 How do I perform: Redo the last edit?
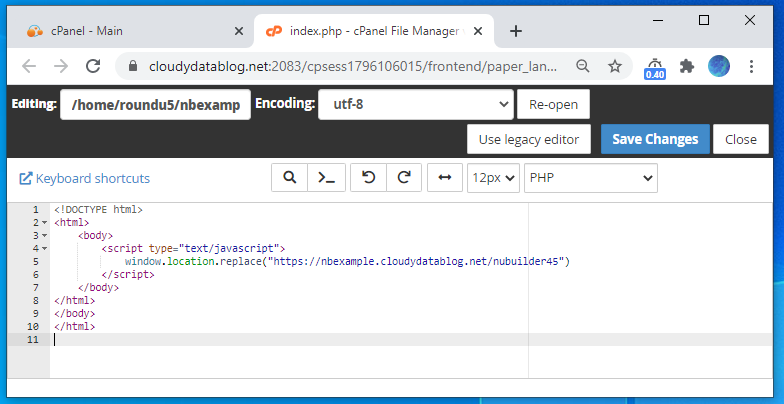(x=404, y=178)
